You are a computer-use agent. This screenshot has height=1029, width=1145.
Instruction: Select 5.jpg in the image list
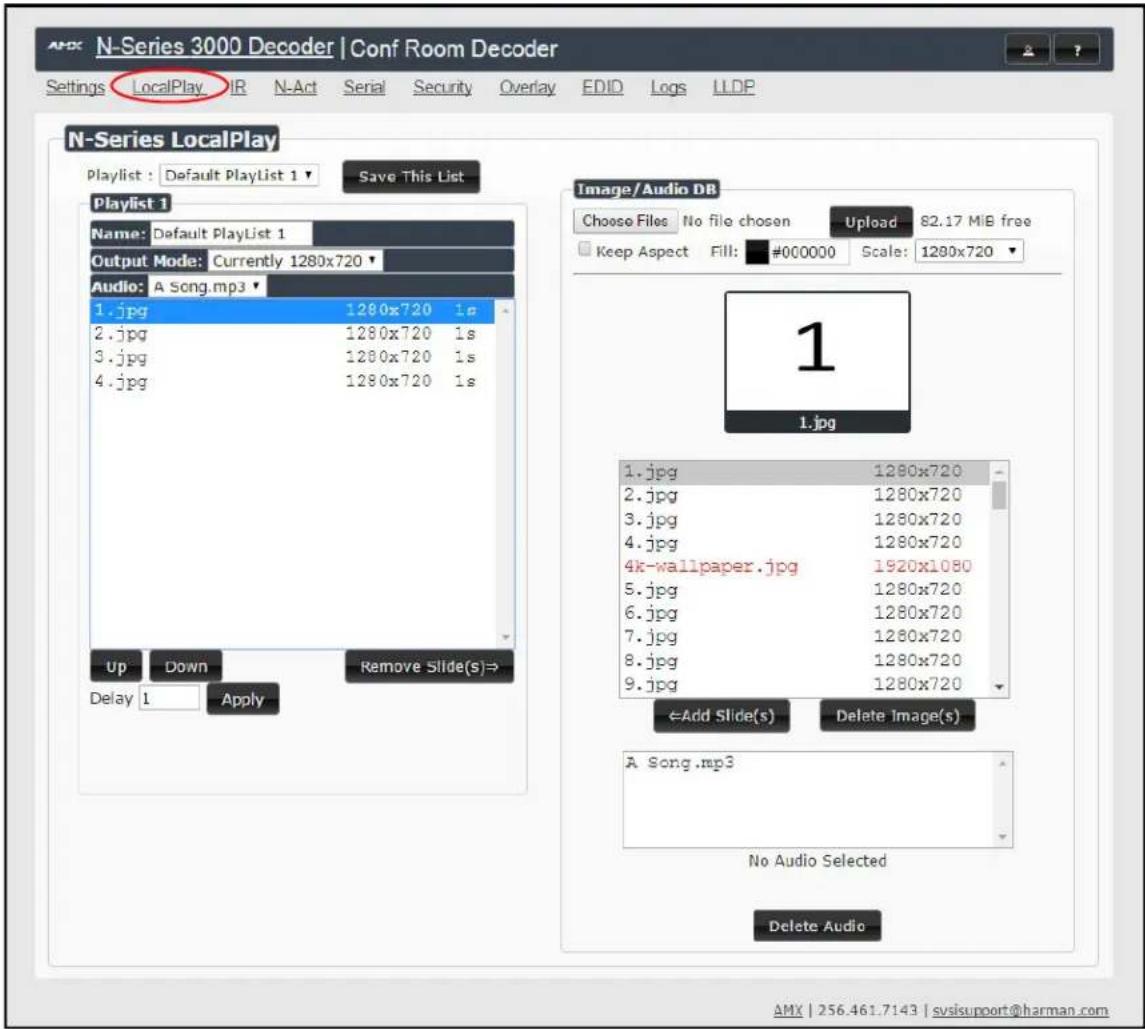coord(805,589)
